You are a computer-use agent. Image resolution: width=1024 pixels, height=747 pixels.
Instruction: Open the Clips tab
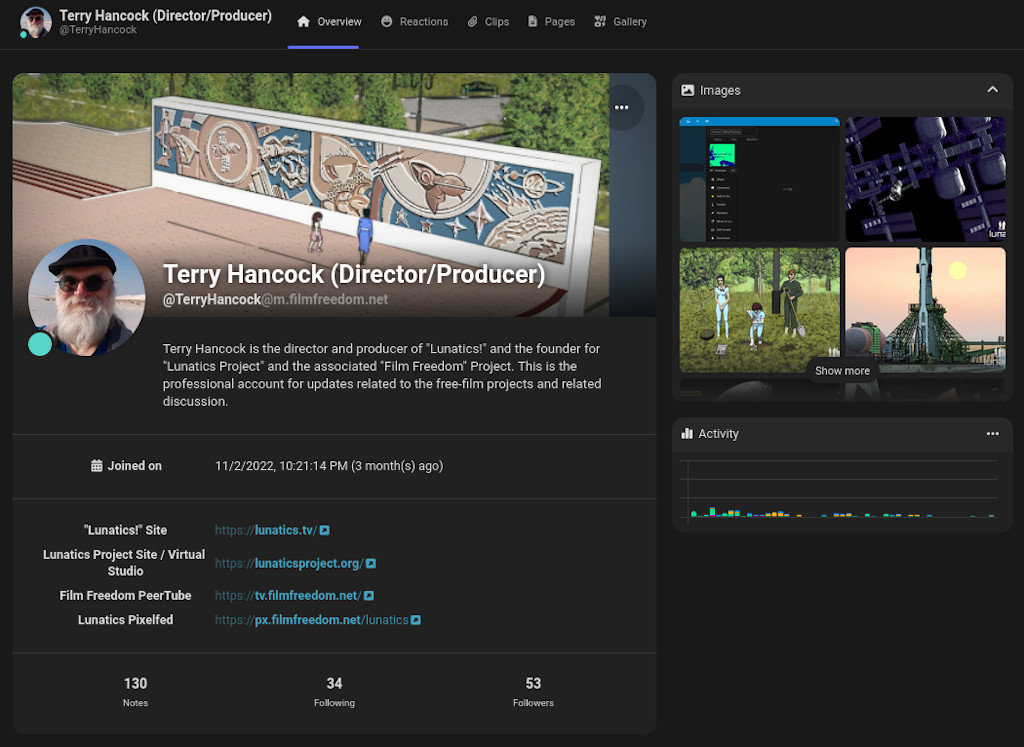[x=488, y=22]
